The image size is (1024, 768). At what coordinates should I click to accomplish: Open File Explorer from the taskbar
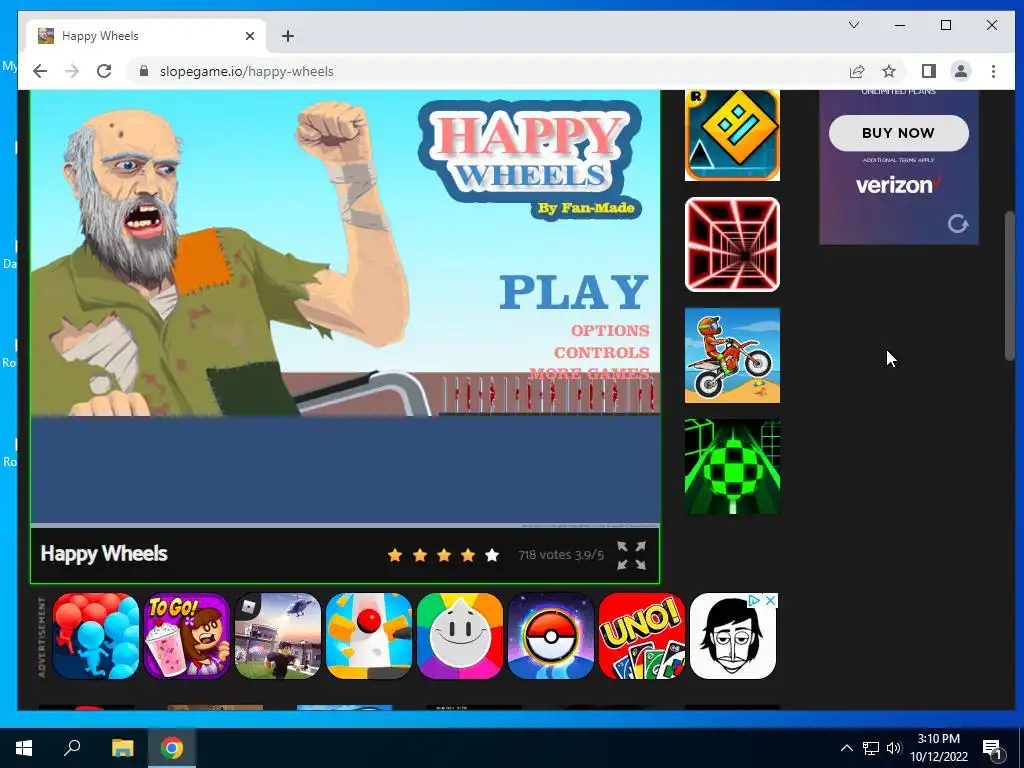[122, 748]
